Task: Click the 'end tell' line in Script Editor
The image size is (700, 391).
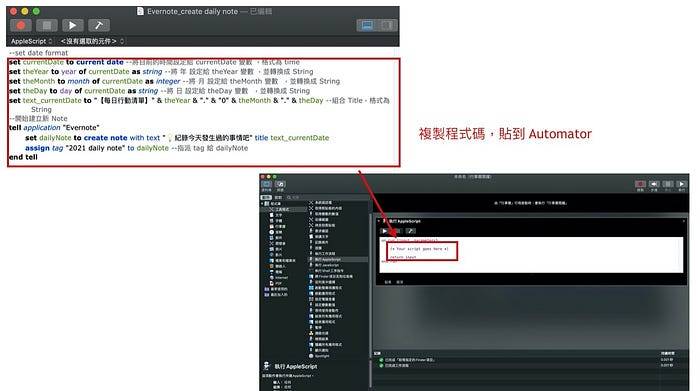Action: (x=23, y=157)
